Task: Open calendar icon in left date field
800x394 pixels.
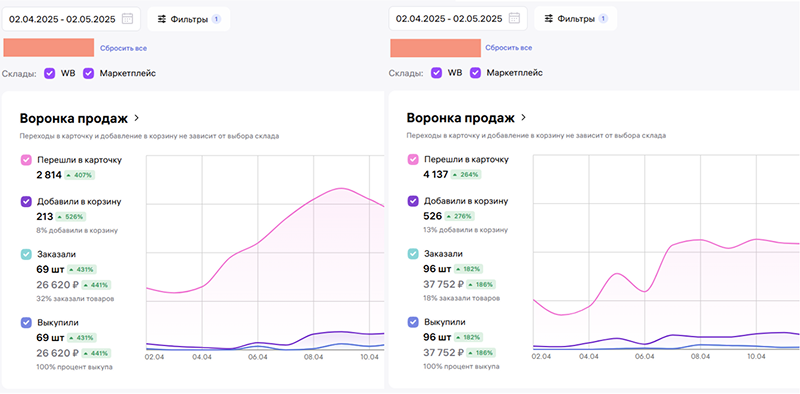Action: pos(128,19)
